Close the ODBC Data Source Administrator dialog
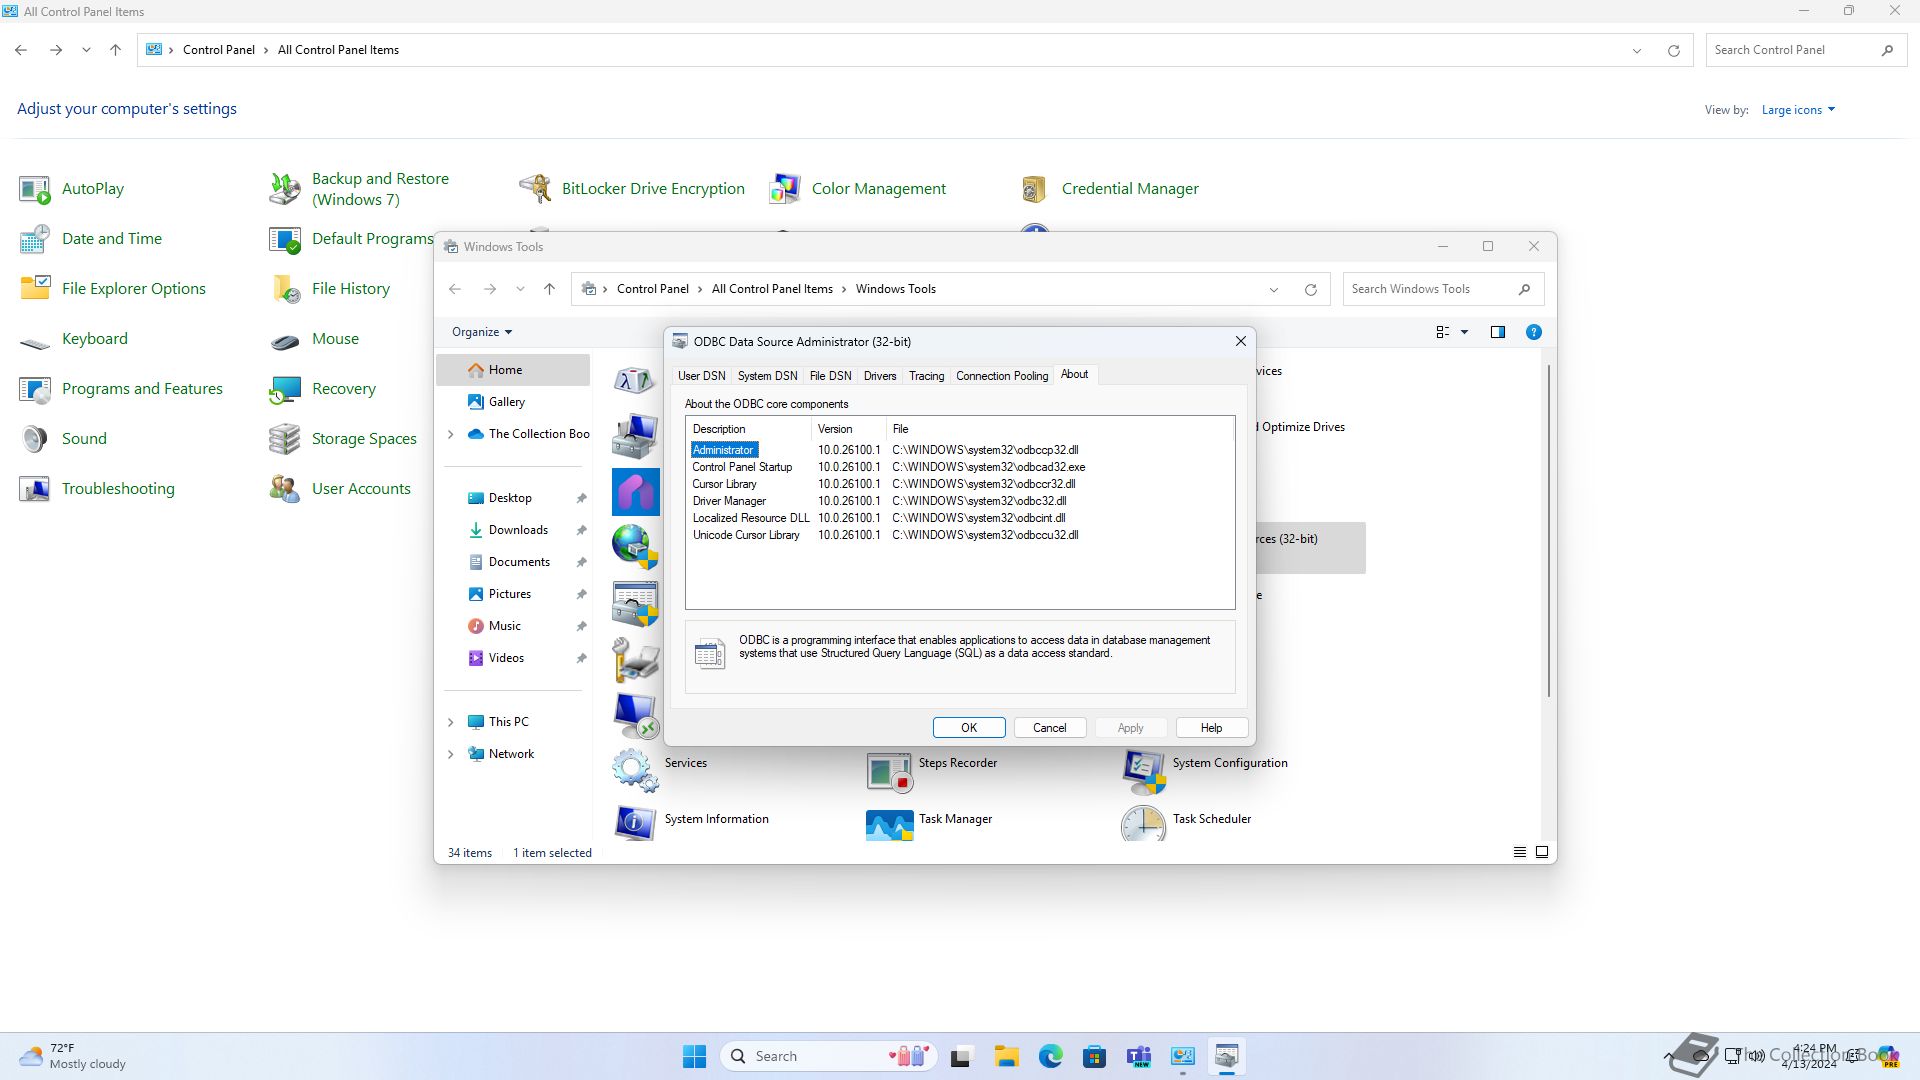1920x1080 pixels. pyautogui.click(x=1240, y=341)
